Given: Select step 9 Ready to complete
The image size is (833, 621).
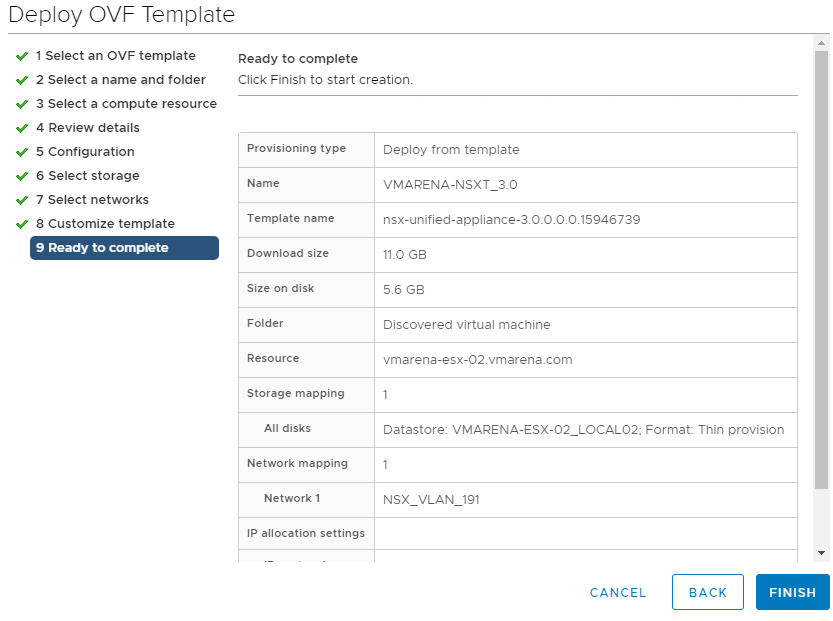Looking at the screenshot, I should click(124, 248).
